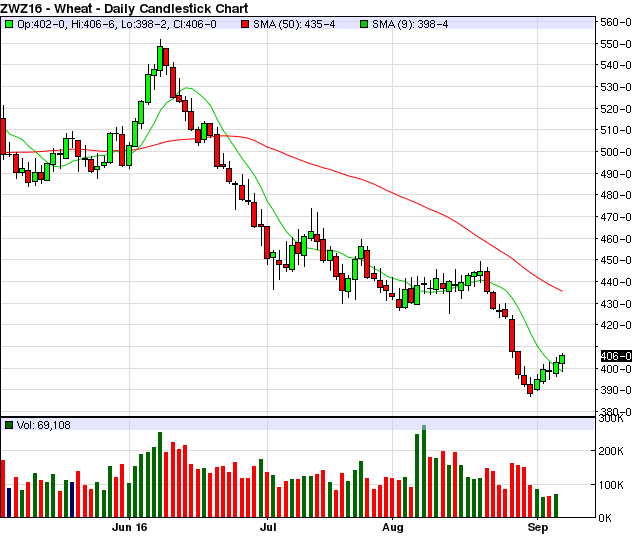640x536 pixels.
Task: Click the 440-0 price axis label
Action: point(616,282)
